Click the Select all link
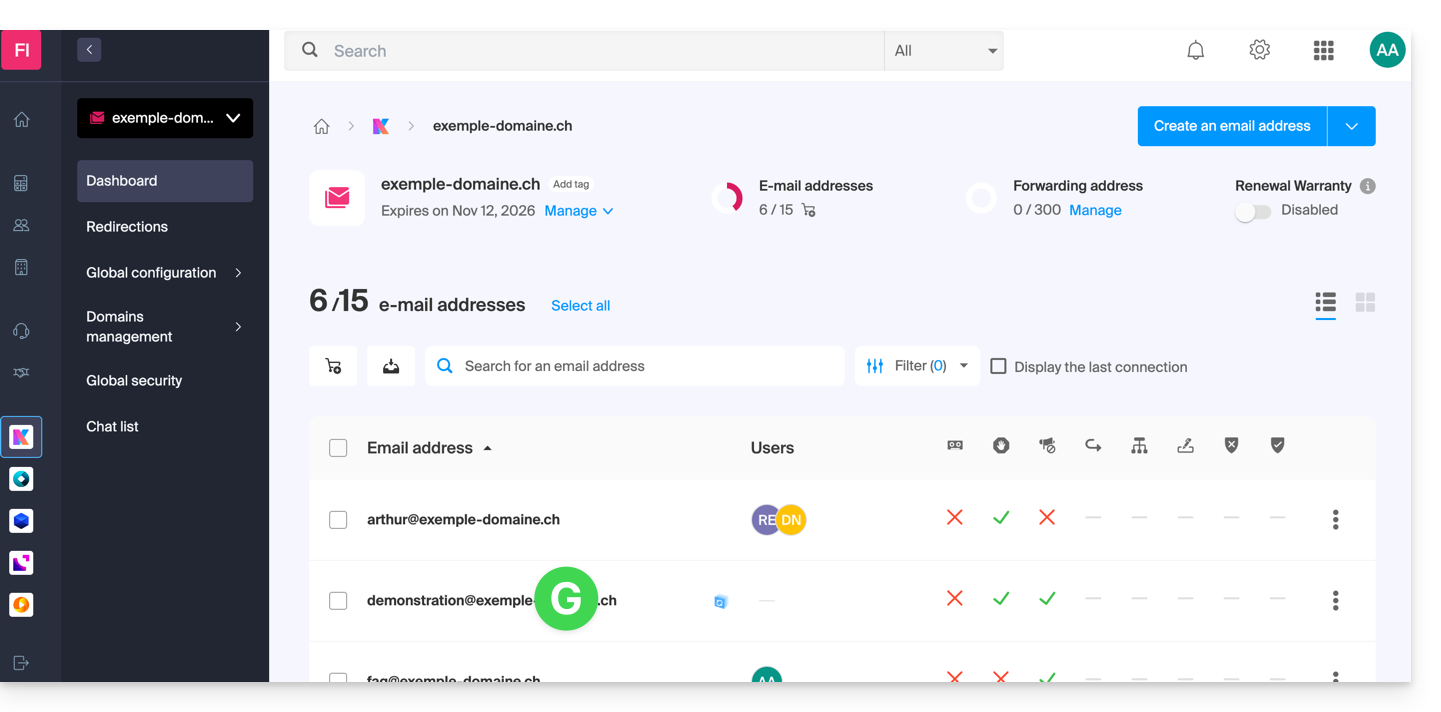 580,306
